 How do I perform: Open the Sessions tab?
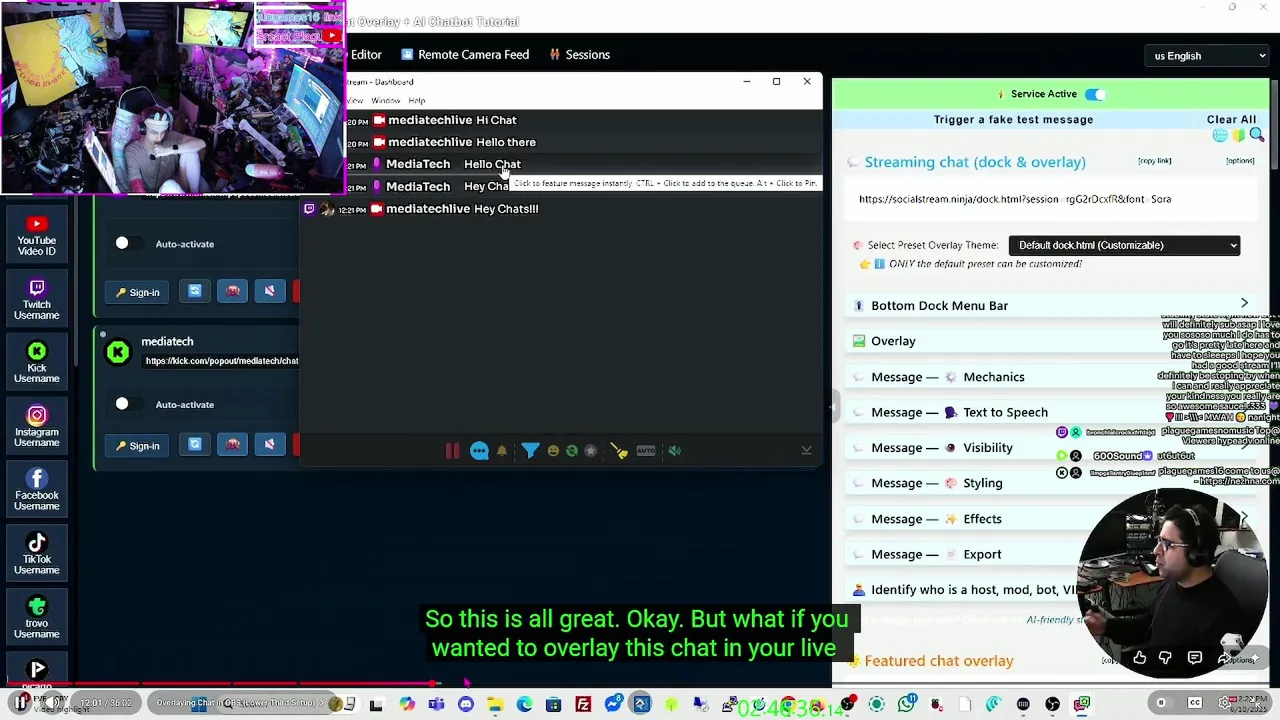click(579, 55)
